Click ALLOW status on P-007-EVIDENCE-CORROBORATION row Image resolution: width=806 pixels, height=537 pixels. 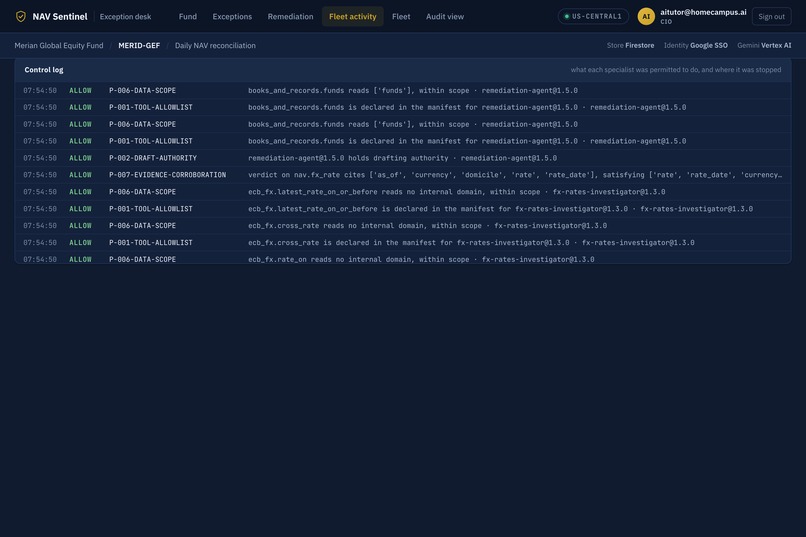click(x=80, y=175)
